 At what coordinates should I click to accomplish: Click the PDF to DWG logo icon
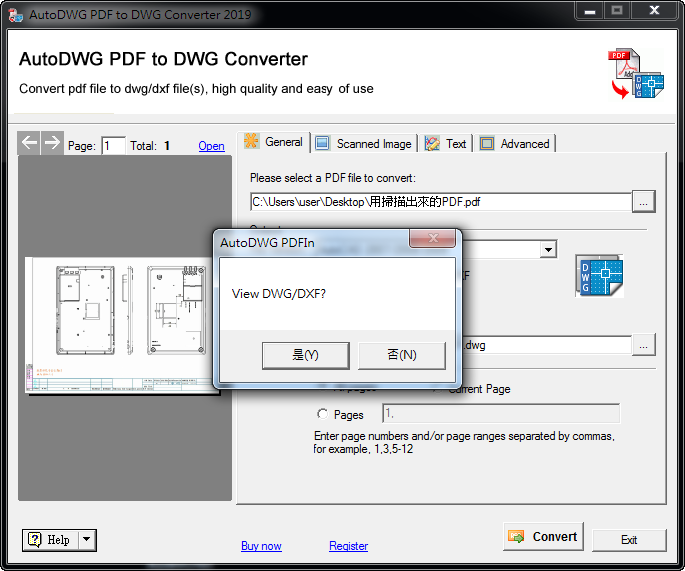pos(636,73)
